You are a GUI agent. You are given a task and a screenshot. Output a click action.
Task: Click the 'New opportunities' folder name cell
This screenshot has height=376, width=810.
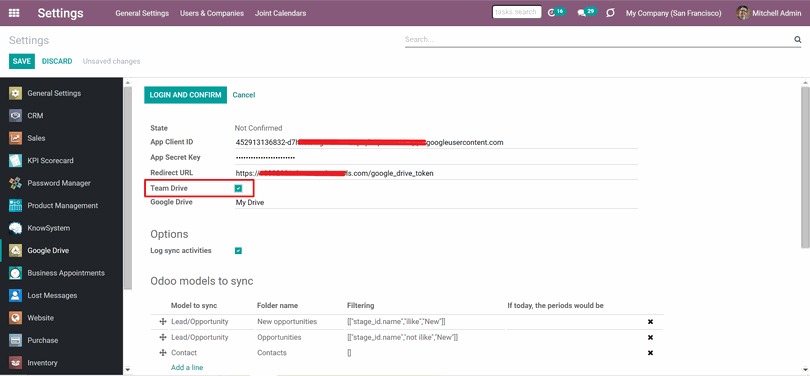point(287,322)
